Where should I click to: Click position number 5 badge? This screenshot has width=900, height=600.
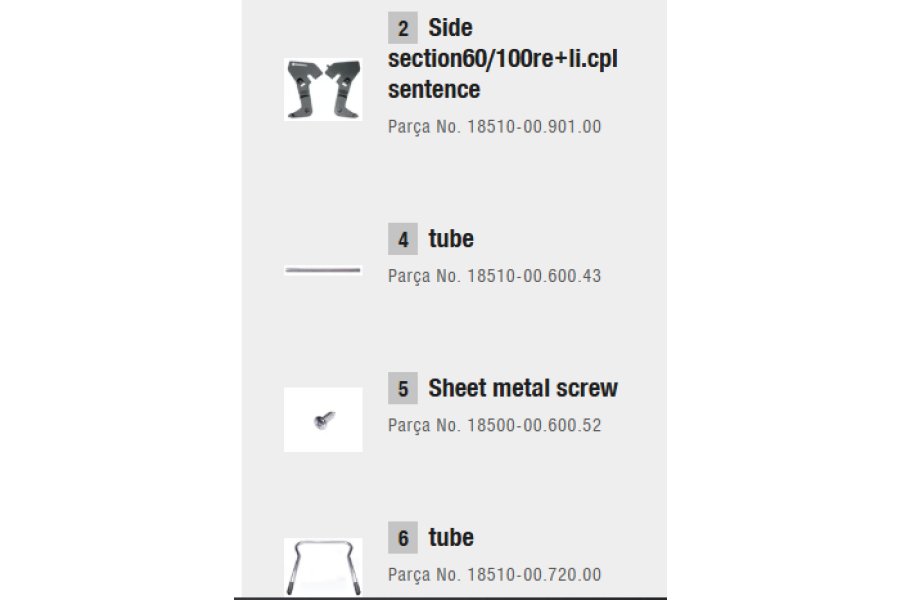pos(403,388)
